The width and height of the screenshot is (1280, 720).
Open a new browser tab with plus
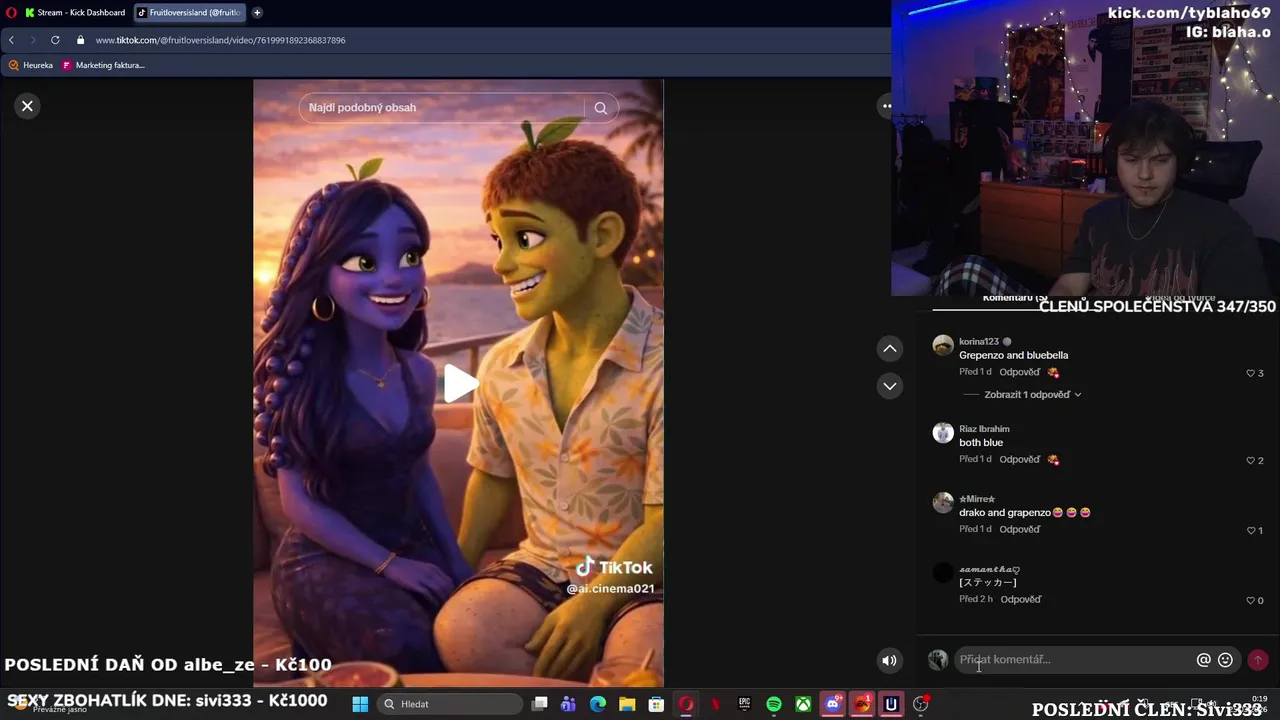tap(257, 13)
